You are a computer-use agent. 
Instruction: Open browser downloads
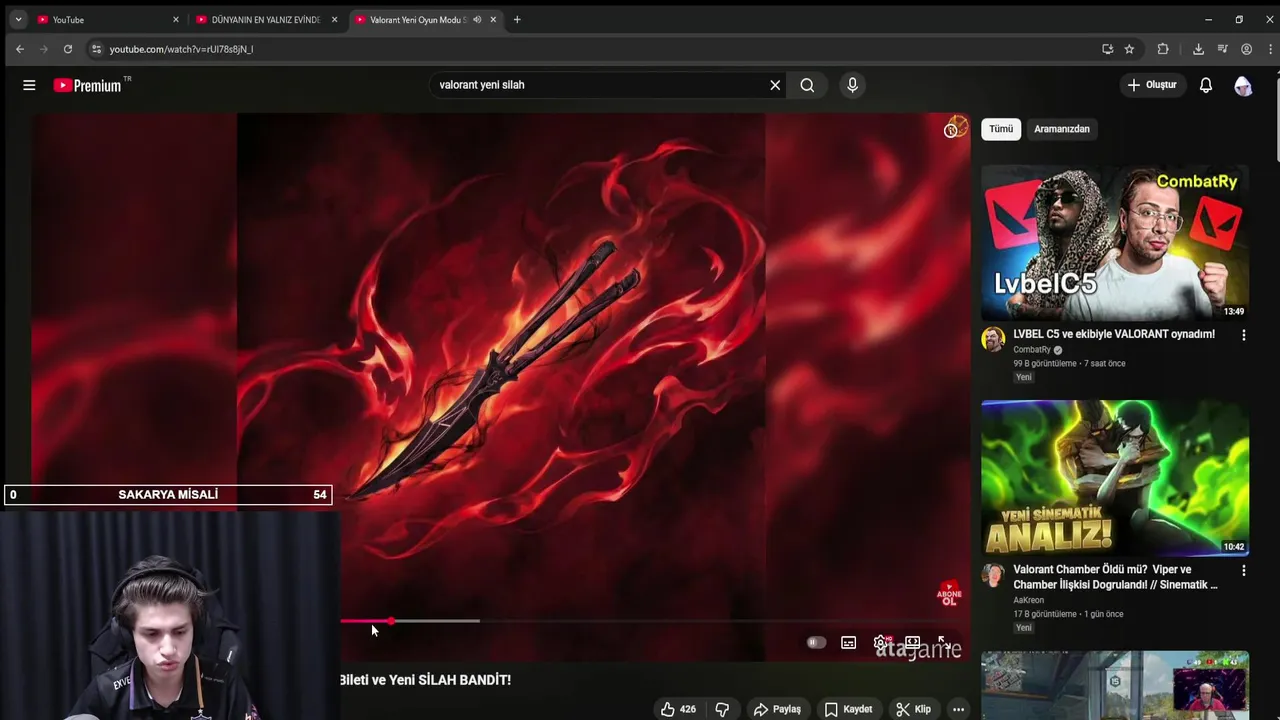1198,49
